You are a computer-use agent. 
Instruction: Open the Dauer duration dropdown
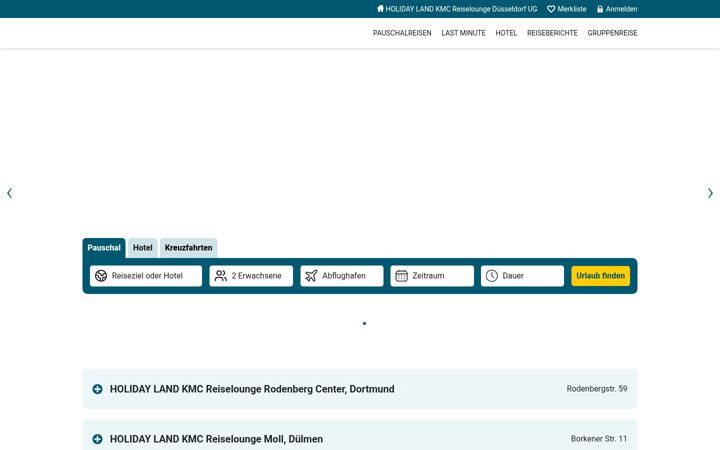(523, 276)
